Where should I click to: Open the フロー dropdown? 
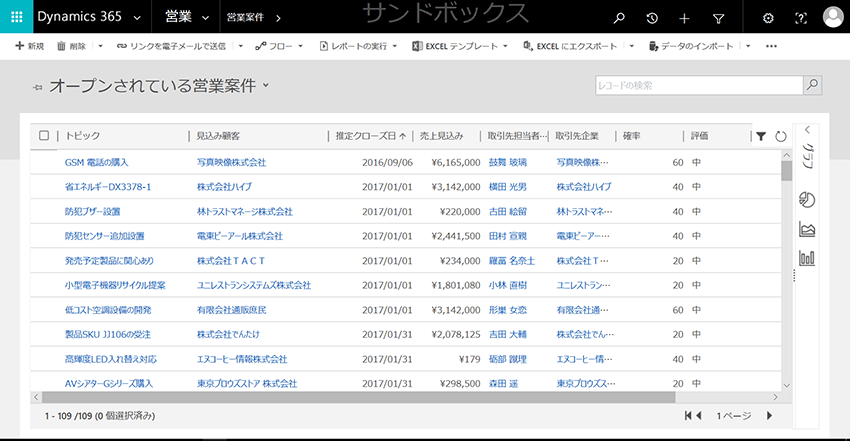click(x=279, y=46)
